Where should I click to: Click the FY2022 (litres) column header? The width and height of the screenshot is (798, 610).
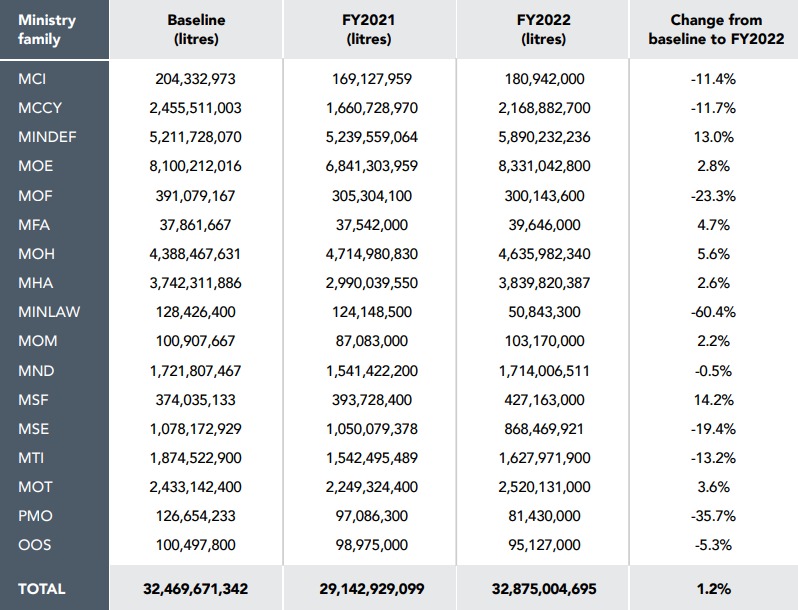544,30
